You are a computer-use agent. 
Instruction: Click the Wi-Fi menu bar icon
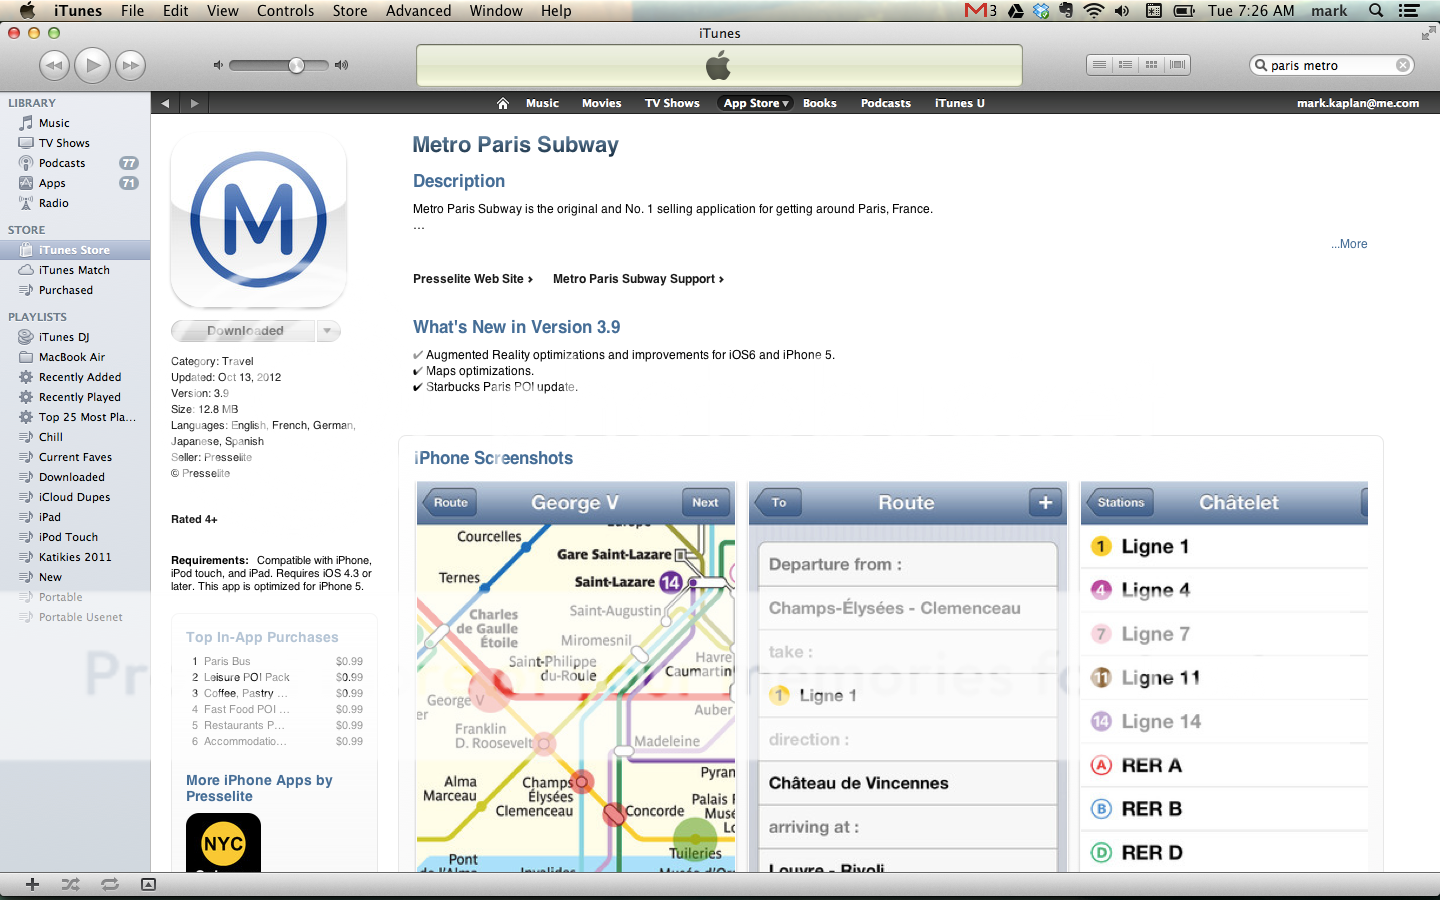(1094, 10)
